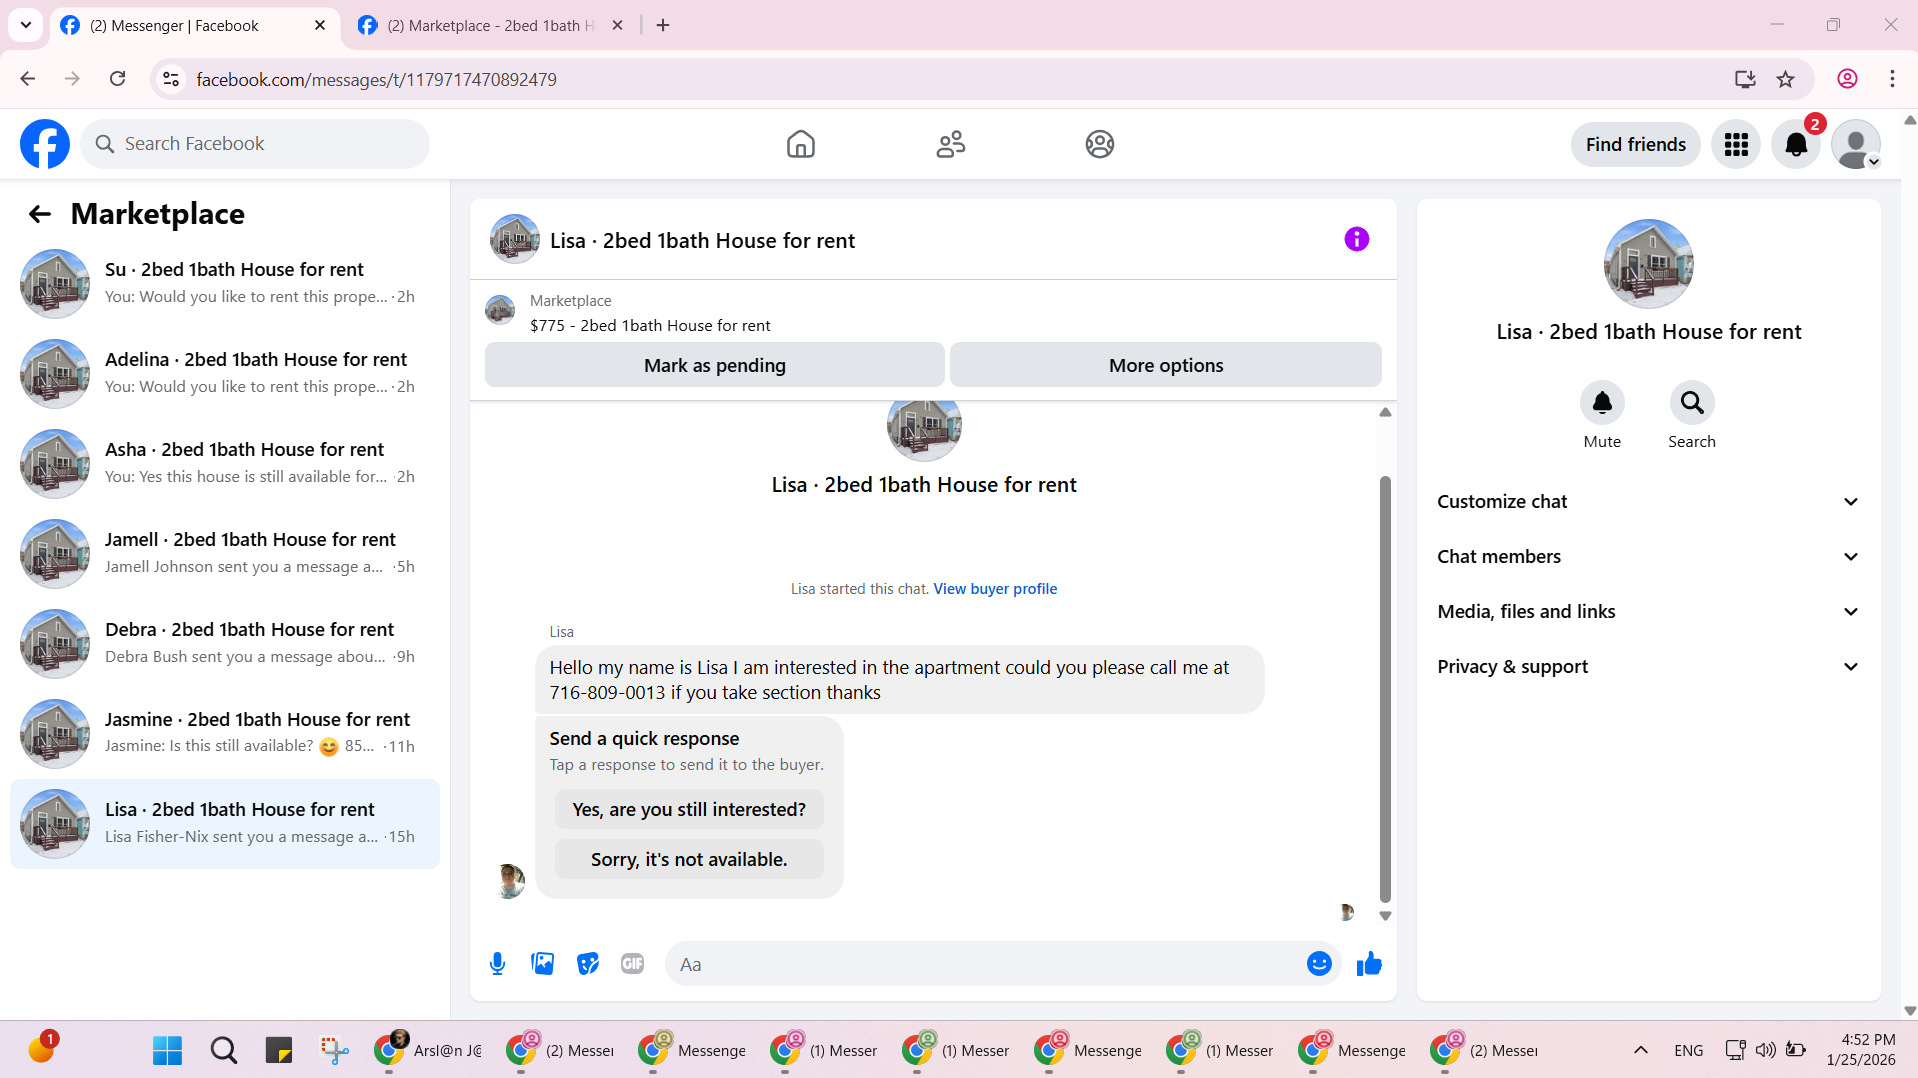Expand Media, files and links
The height and width of the screenshot is (1078, 1918).
click(x=1648, y=612)
